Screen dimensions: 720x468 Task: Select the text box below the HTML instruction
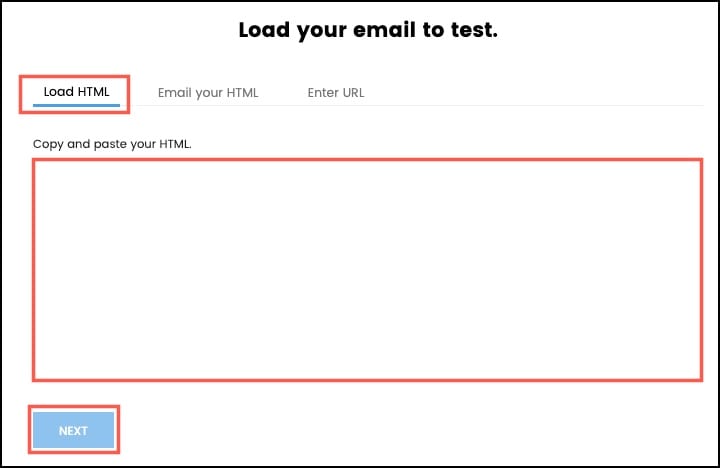point(367,270)
